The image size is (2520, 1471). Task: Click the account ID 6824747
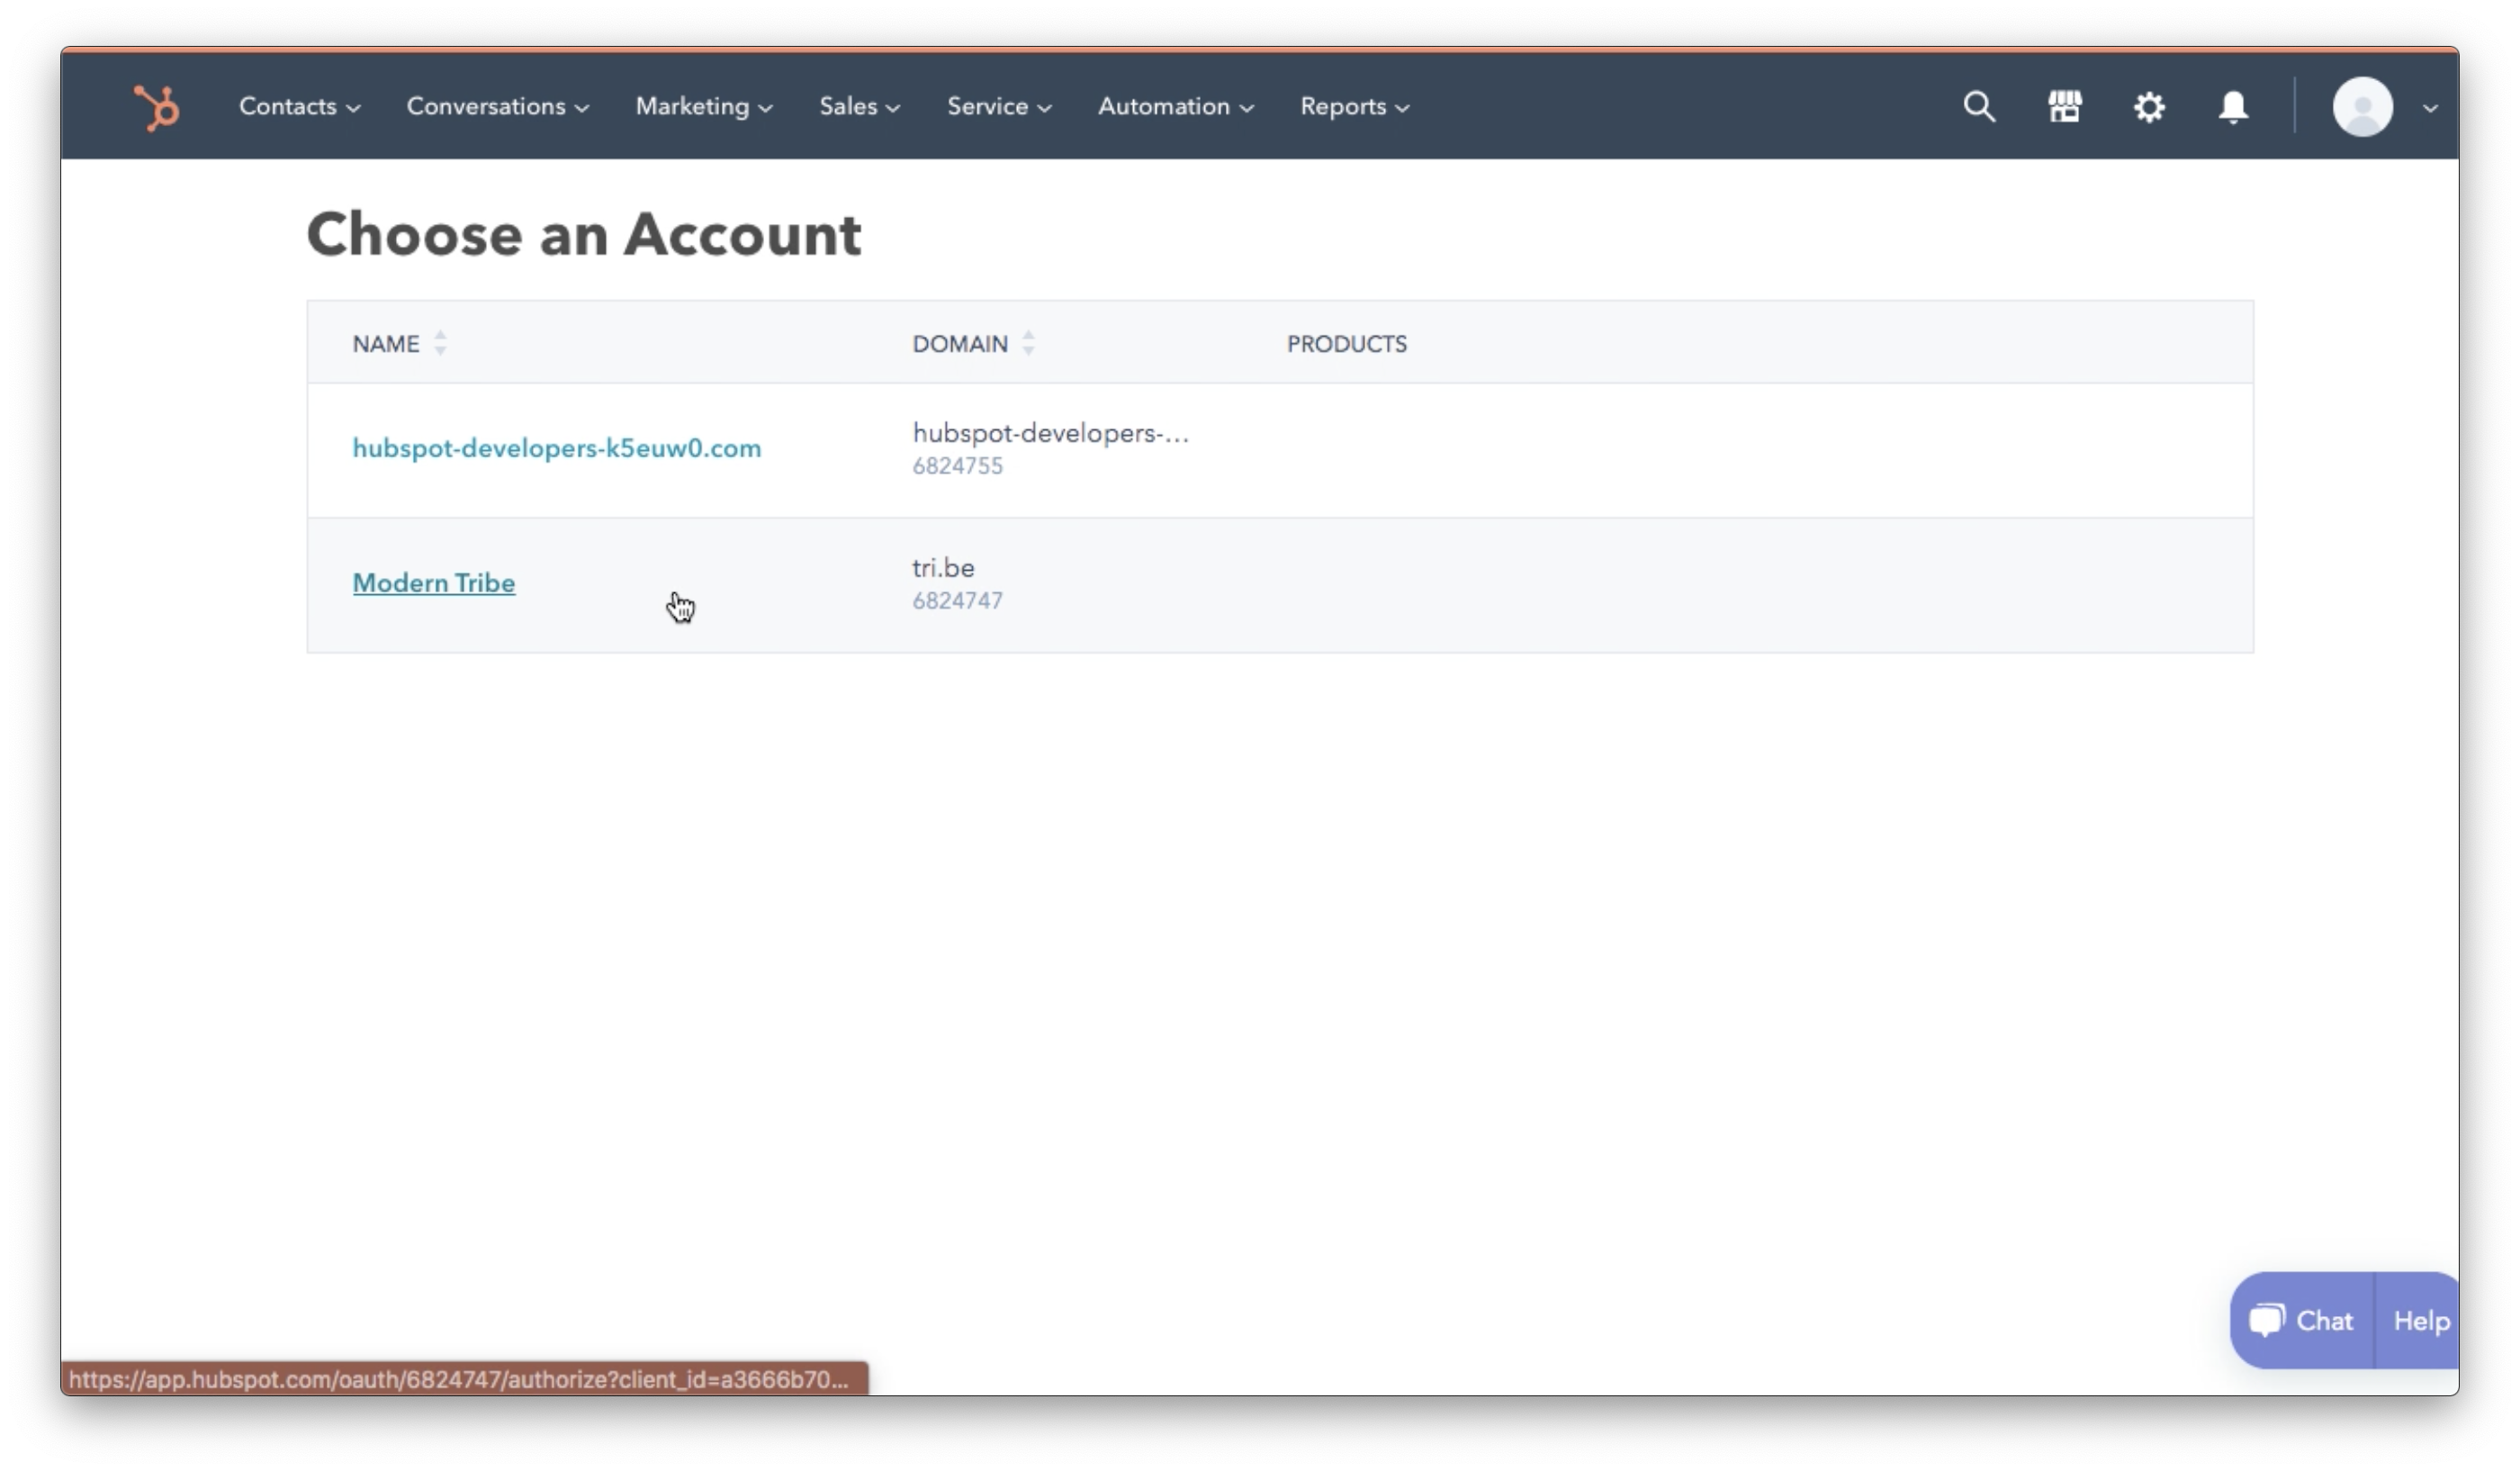pos(957,600)
